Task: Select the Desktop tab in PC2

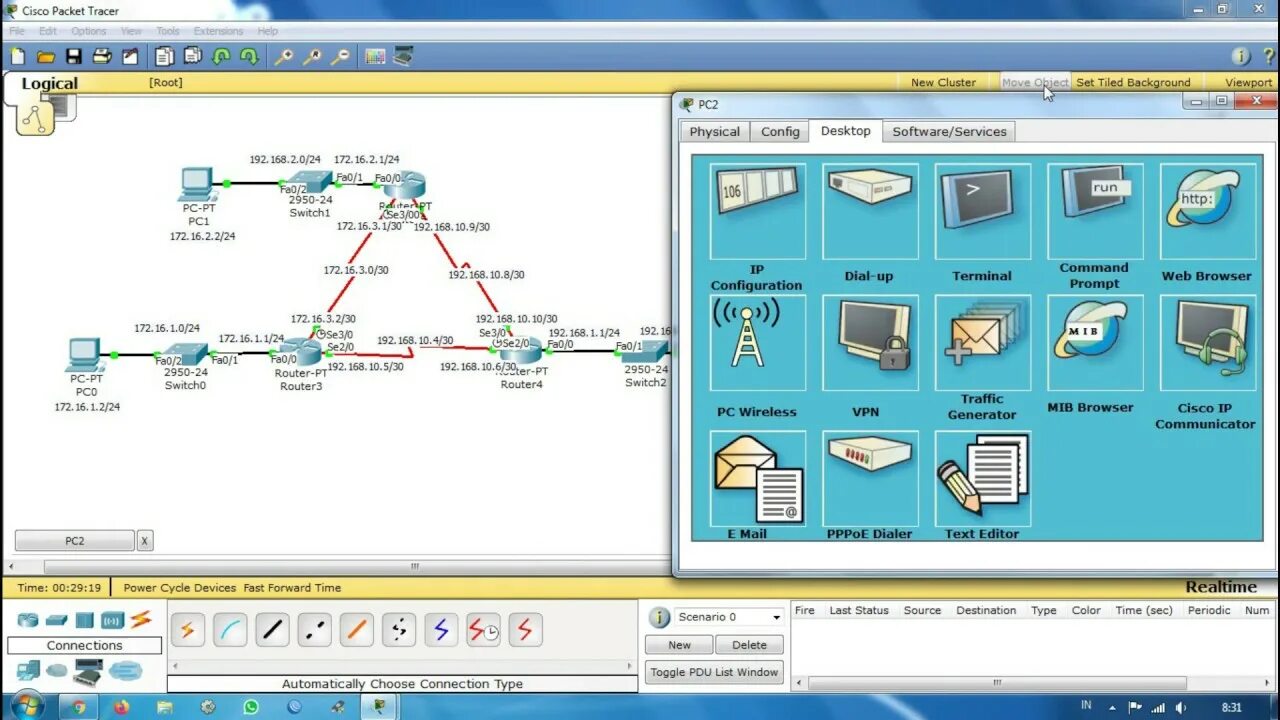Action: coord(846,131)
